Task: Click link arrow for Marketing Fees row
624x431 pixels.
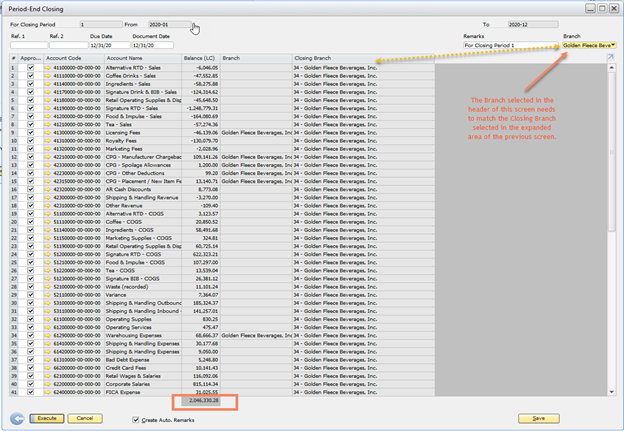Action: coord(49,148)
